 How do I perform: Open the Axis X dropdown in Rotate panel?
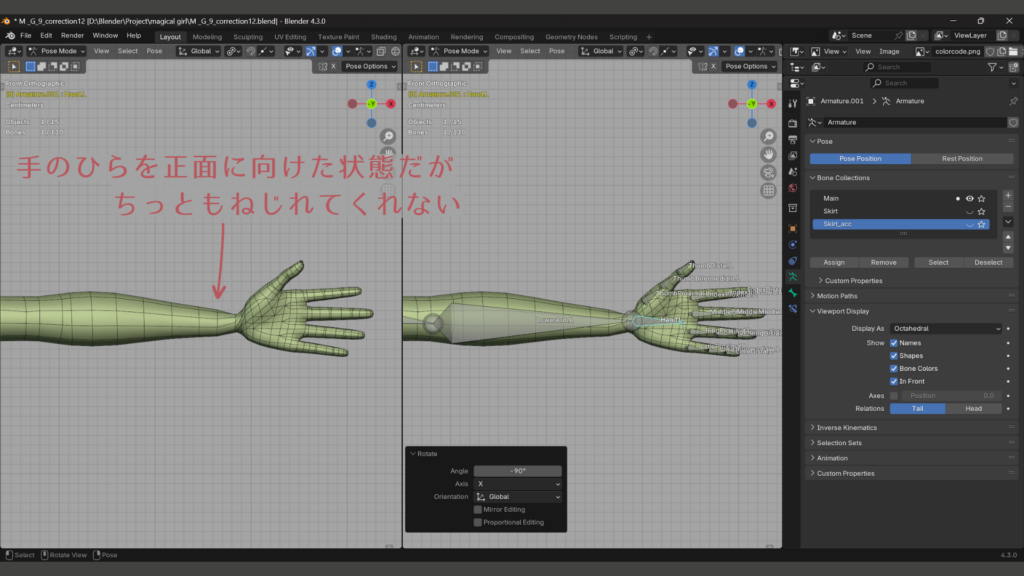click(517, 483)
